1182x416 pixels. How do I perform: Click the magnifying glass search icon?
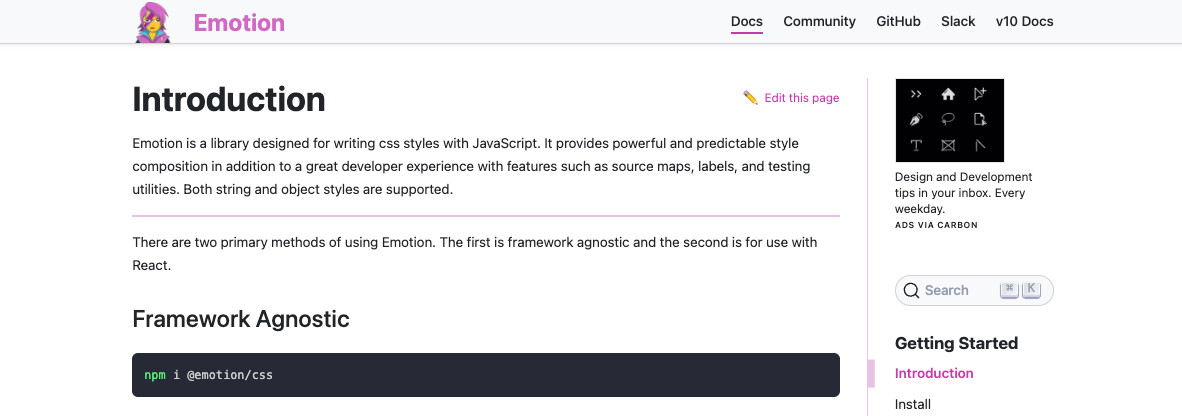(x=911, y=291)
